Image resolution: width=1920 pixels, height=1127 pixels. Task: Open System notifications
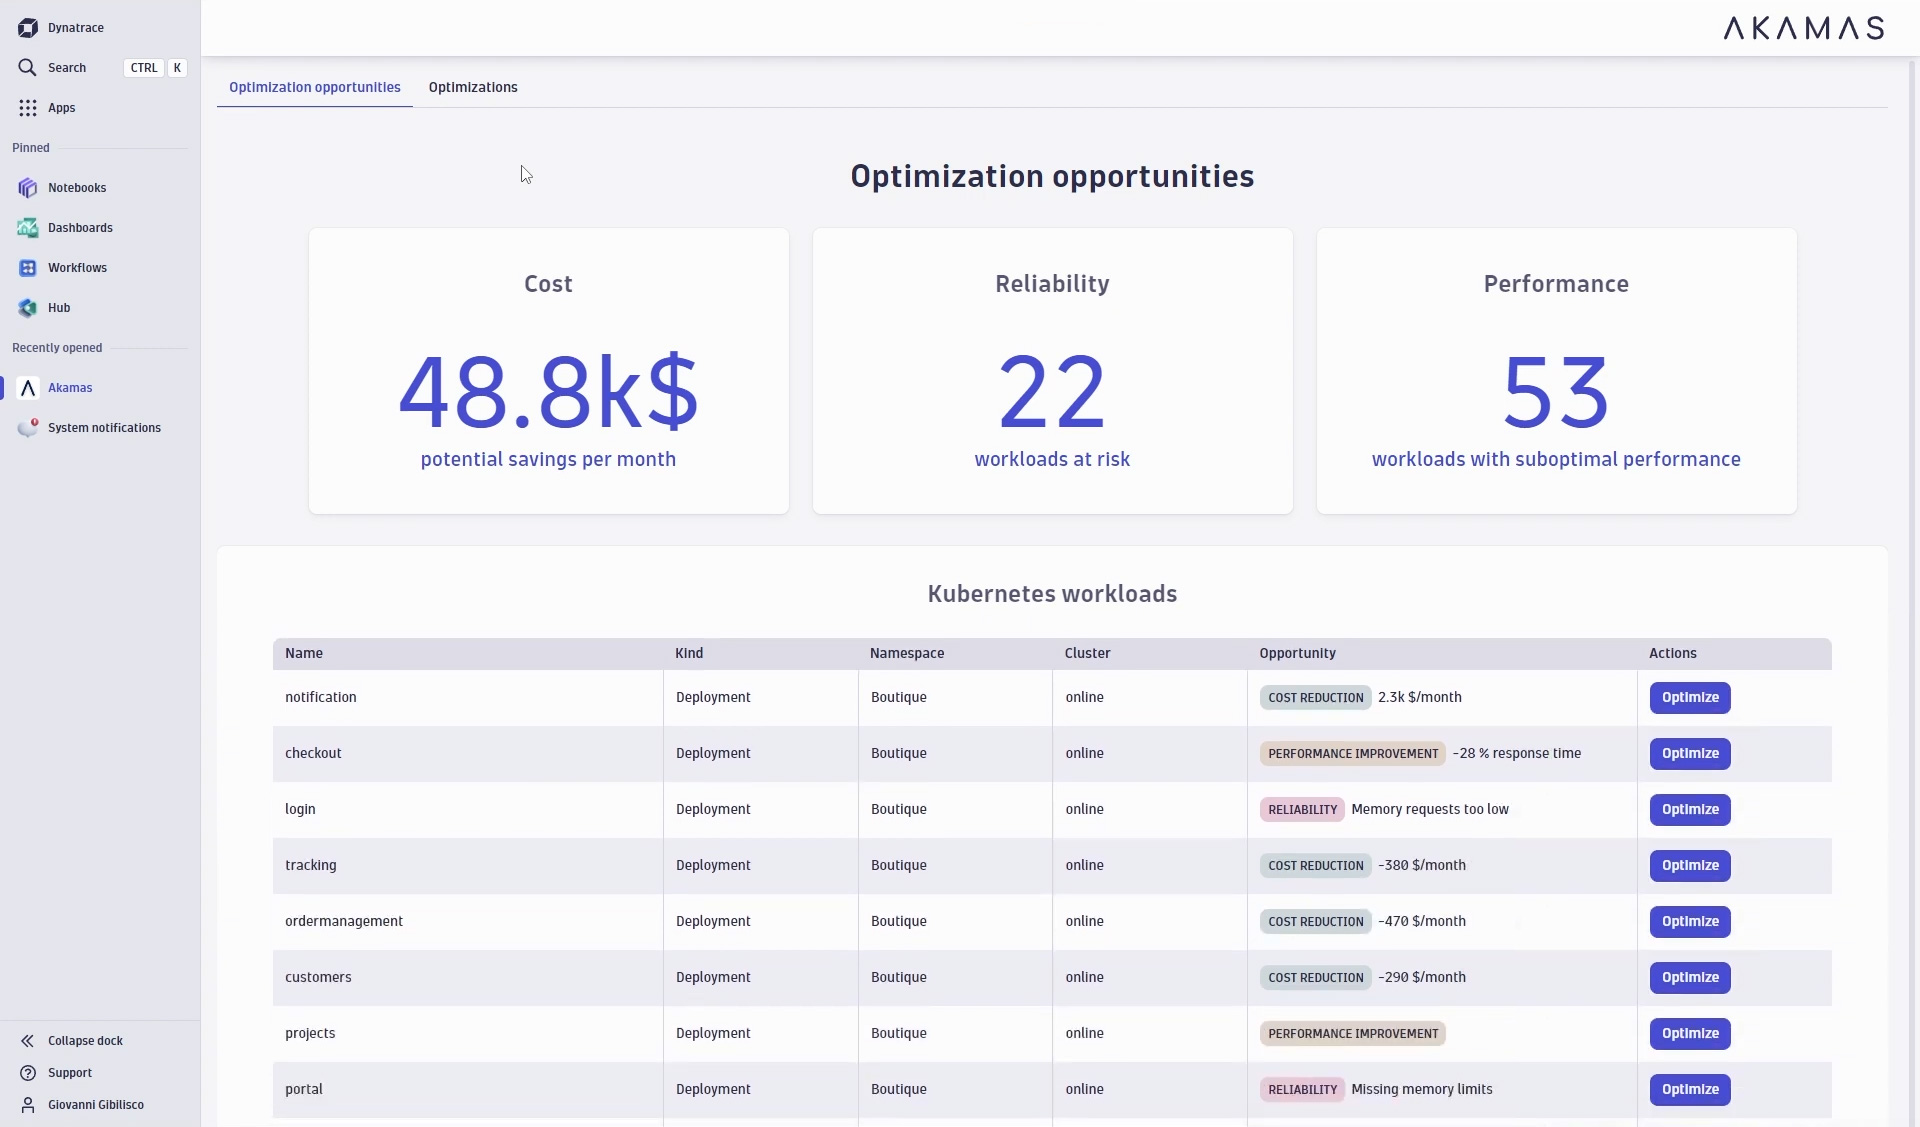104,427
